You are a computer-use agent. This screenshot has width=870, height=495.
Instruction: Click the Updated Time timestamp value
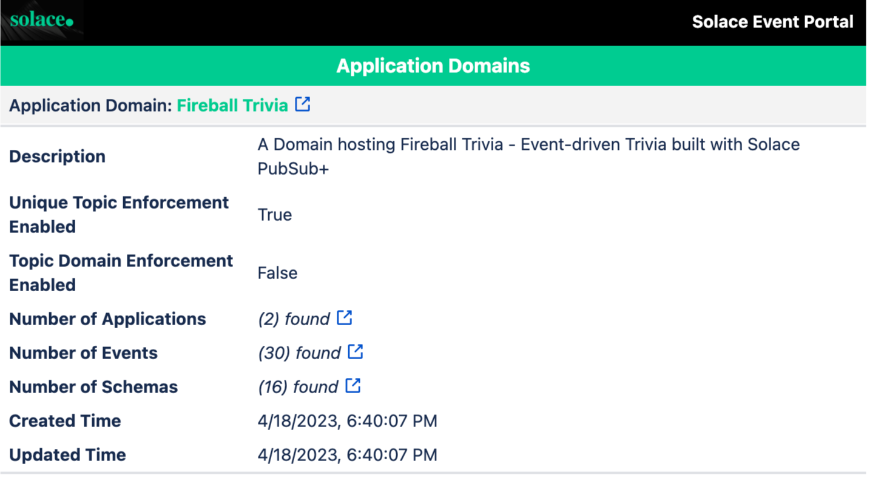(347, 455)
